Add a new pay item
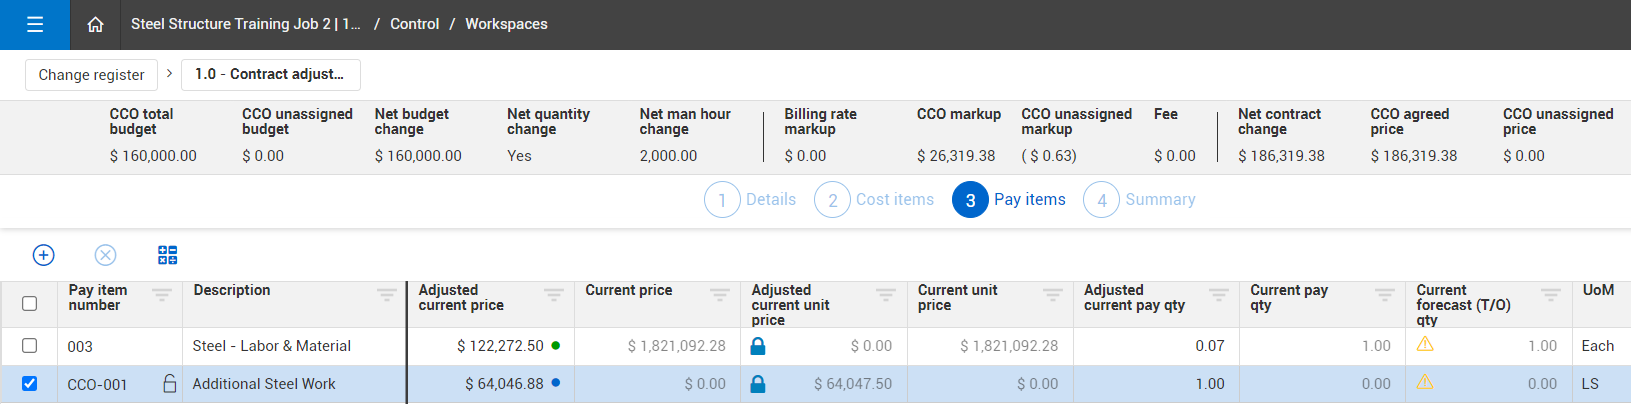The width and height of the screenshot is (1631, 404). click(x=44, y=255)
